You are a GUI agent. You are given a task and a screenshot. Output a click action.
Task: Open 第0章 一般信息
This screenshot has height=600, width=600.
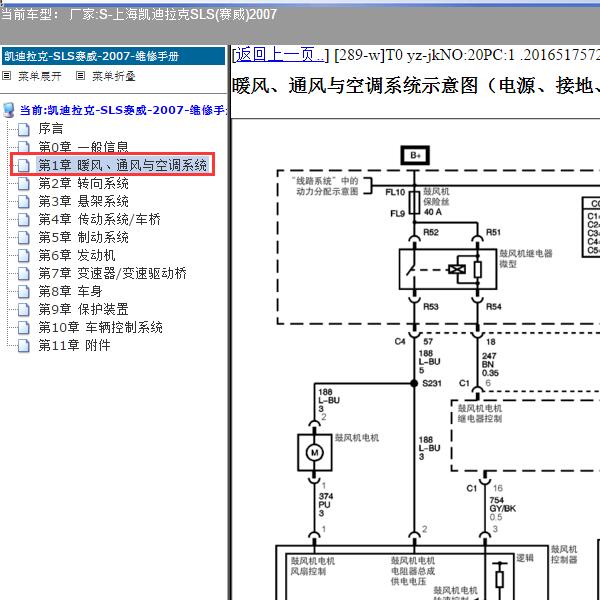coord(83,147)
